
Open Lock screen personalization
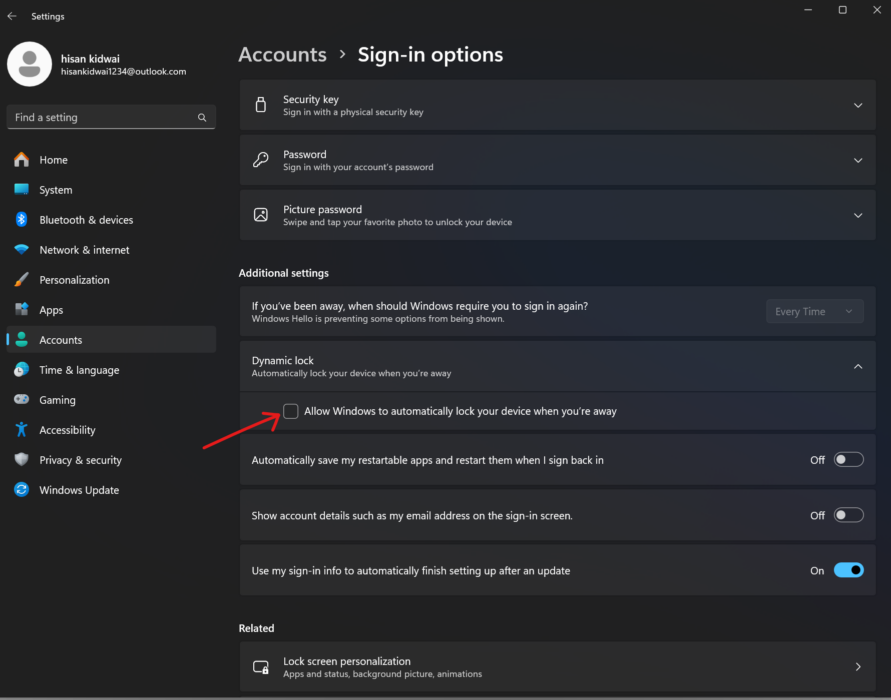tap(557, 666)
